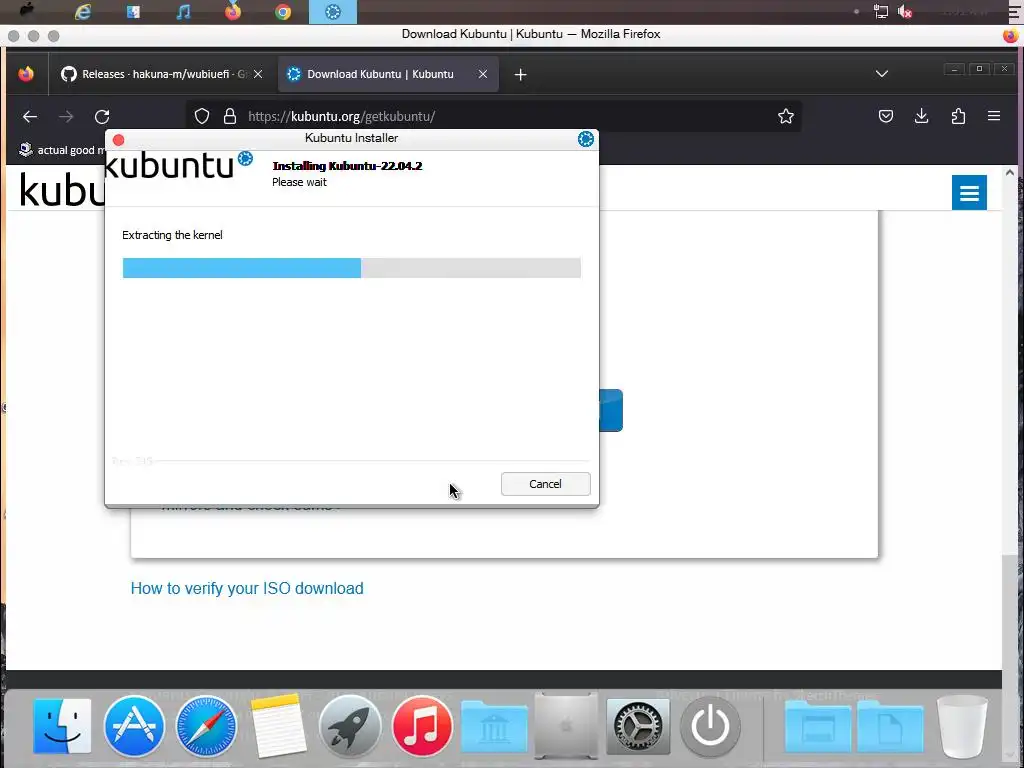
Task: Open Finder in the dock
Action: (x=62, y=726)
